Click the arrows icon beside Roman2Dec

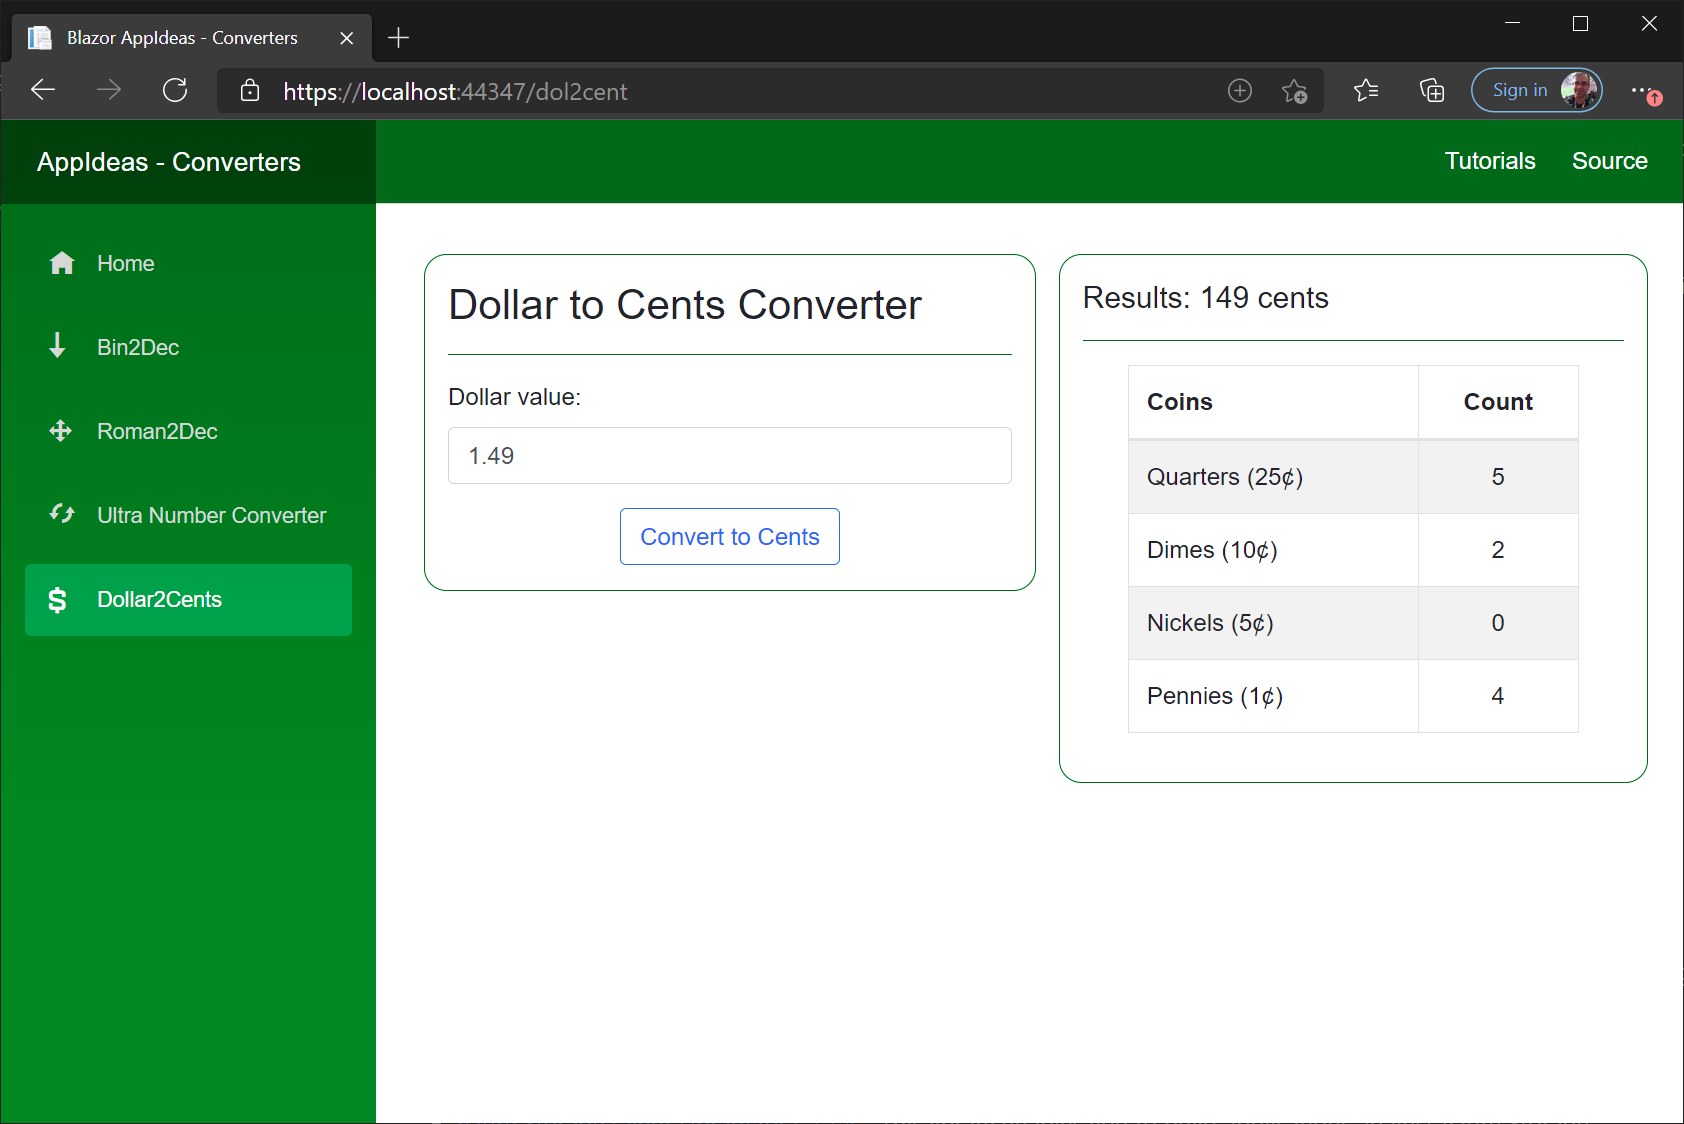(x=59, y=431)
